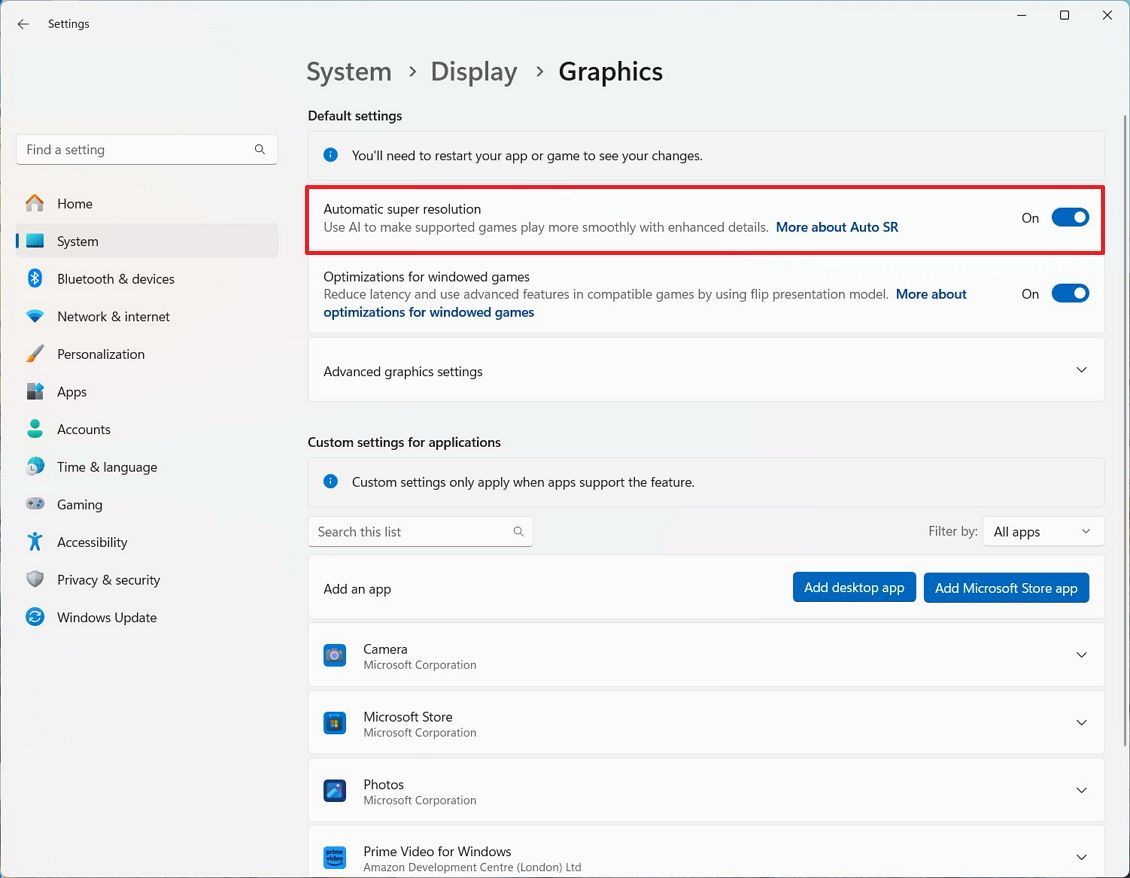This screenshot has height=878, width=1130.
Task: Turn off Automatic super resolution
Action: pos(1070,216)
